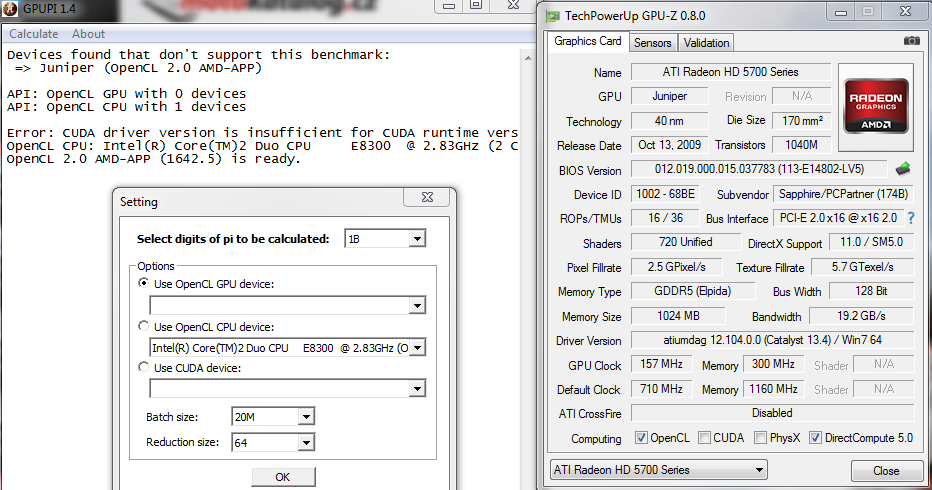
Task: Click the camera screenshot icon in GPU-Z
Action: coord(911,41)
